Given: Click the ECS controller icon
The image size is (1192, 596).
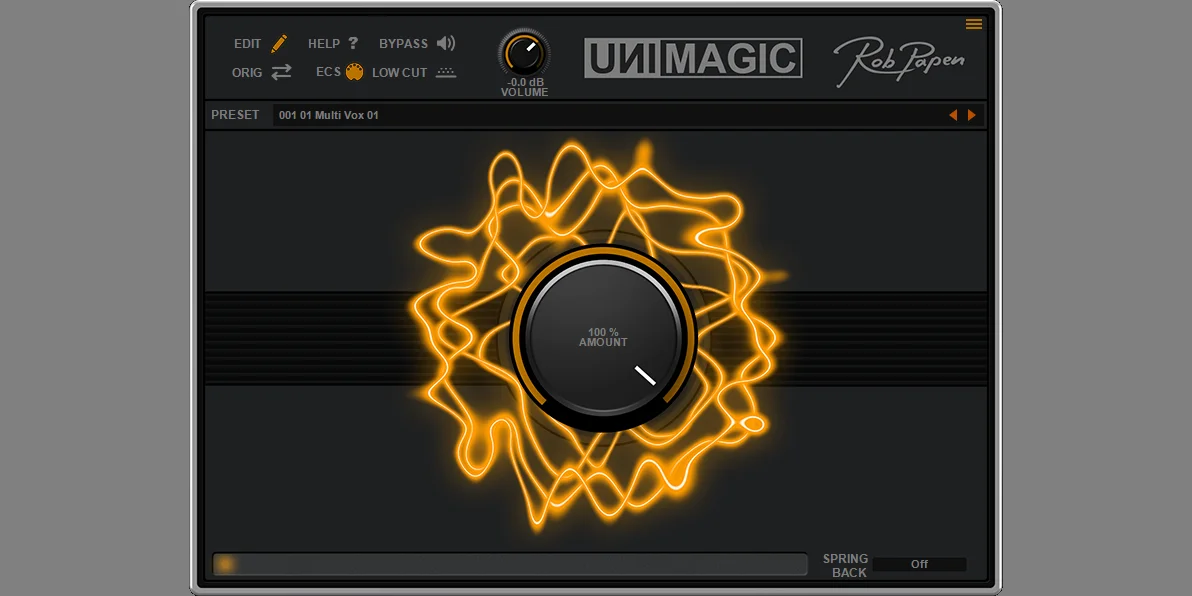Looking at the screenshot, I should tap(354, 72).
